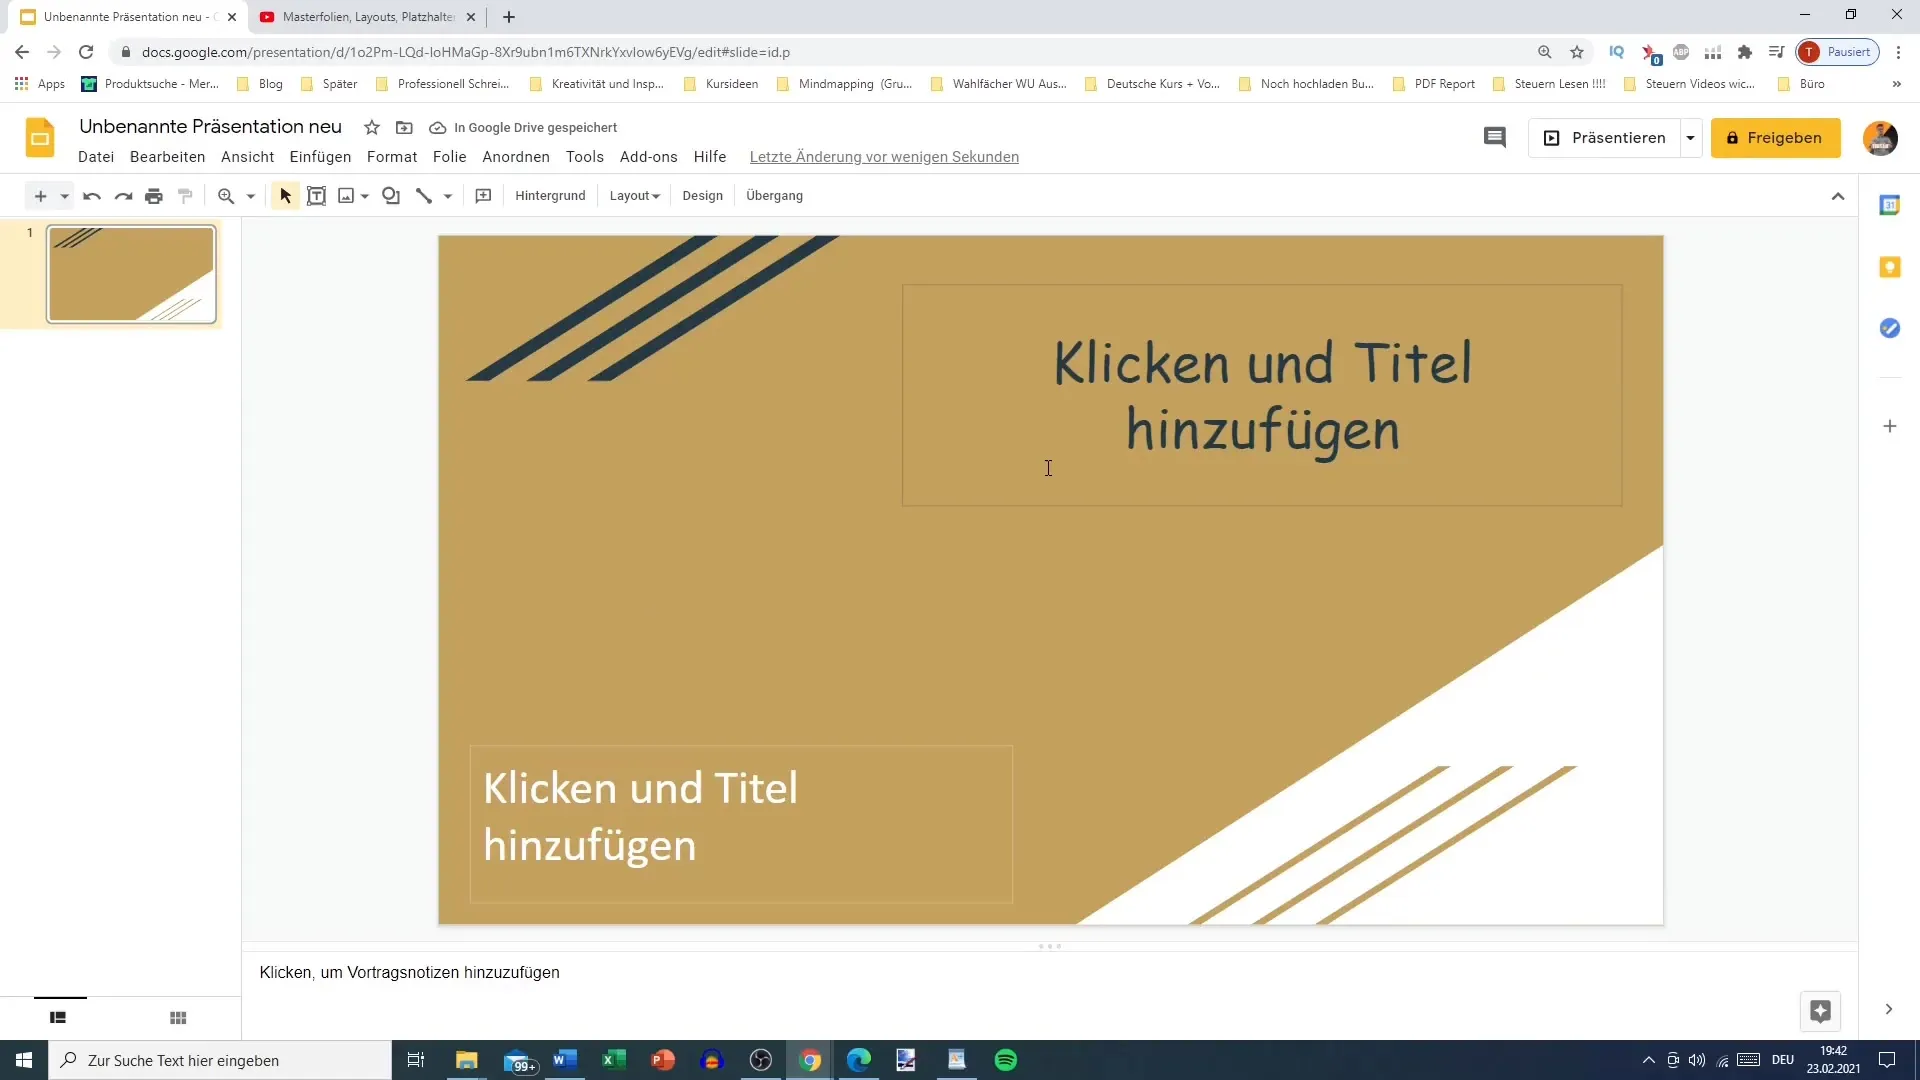This screenshot has height=1080, width=1920.
Task: Expand the Add-ons menu item
Action: [647, 156]
